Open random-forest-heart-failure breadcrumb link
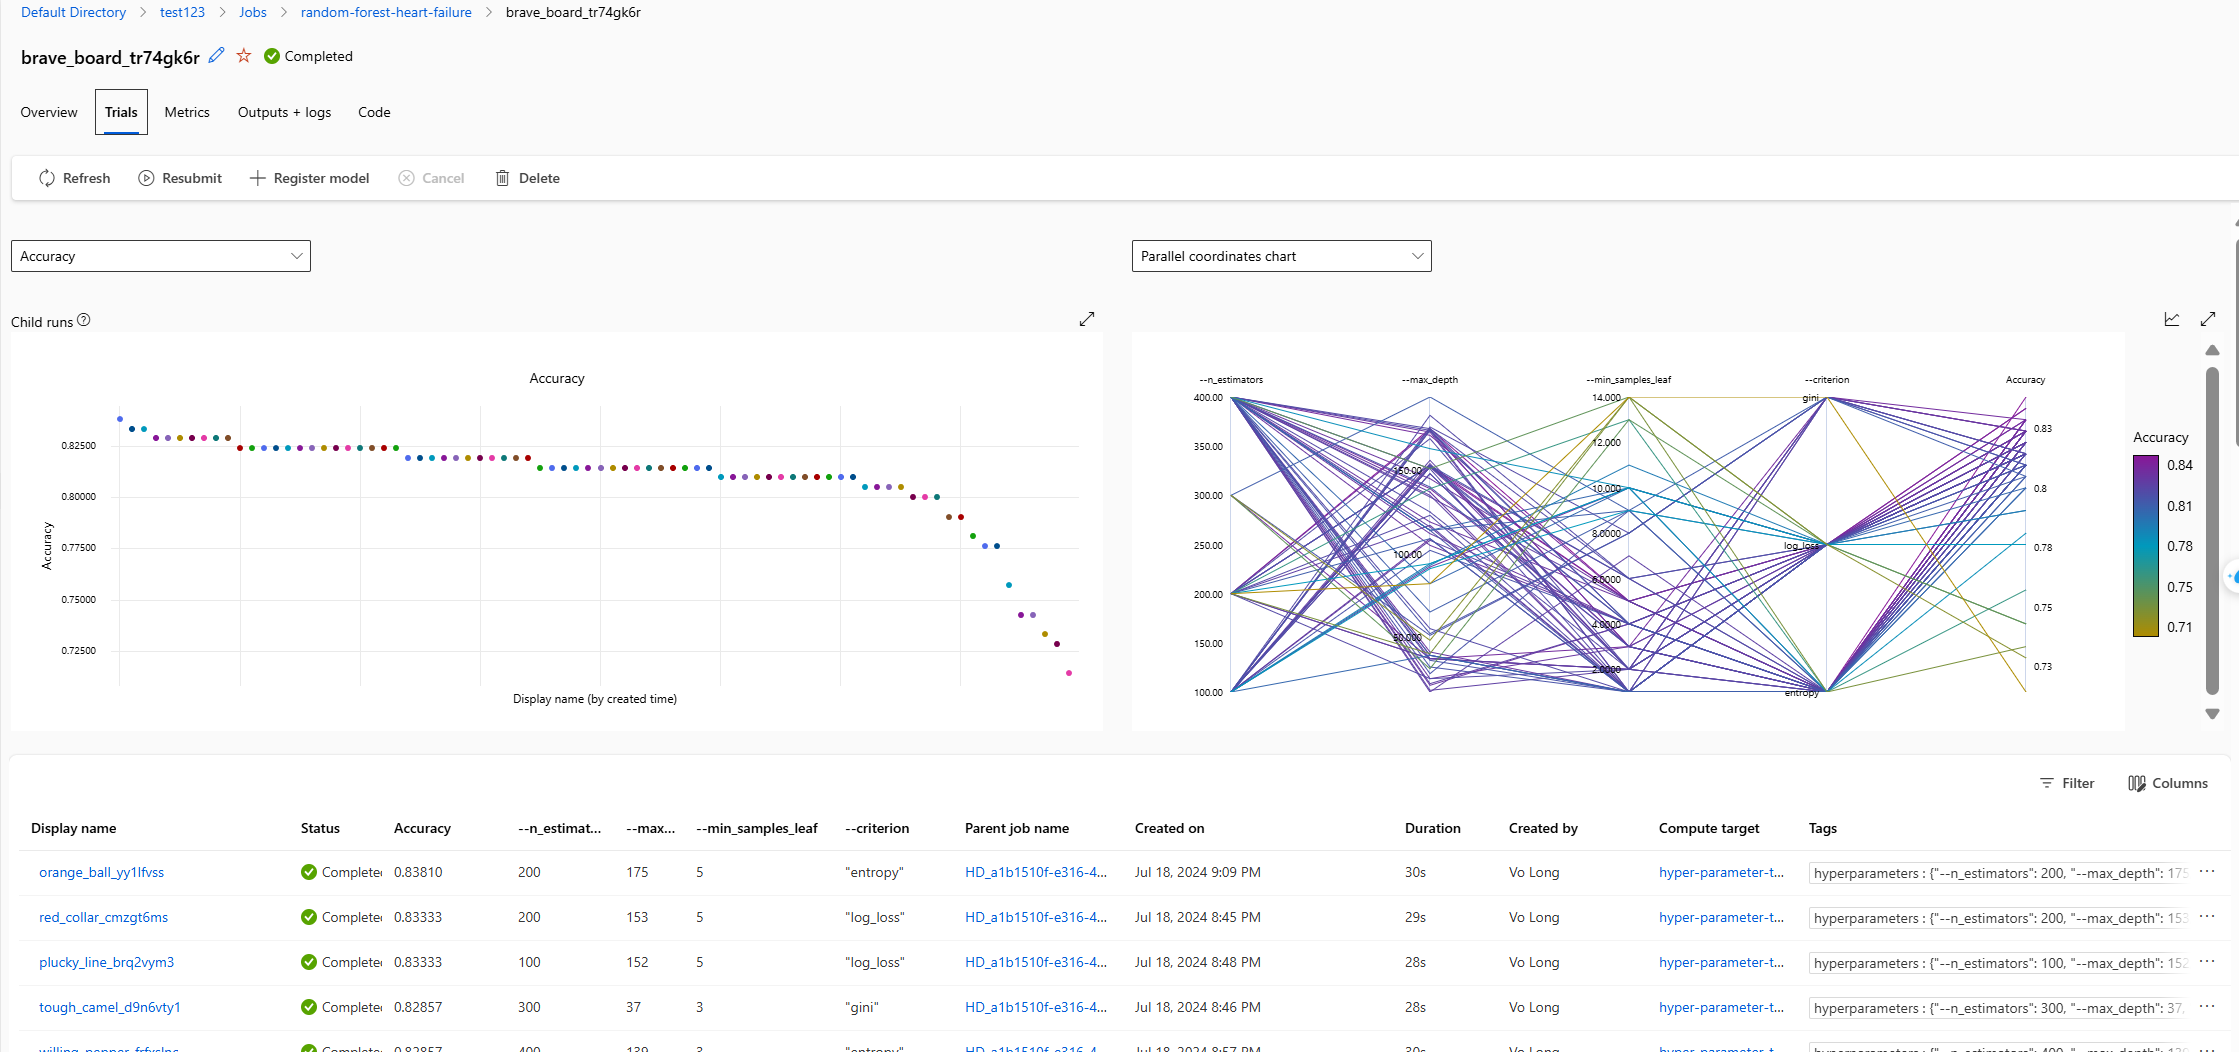 386,12
